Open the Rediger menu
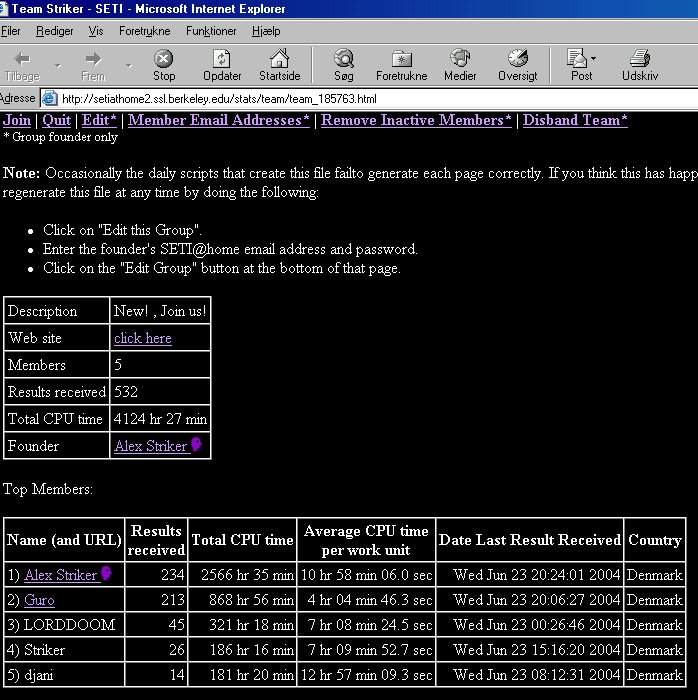 point(54,31)
